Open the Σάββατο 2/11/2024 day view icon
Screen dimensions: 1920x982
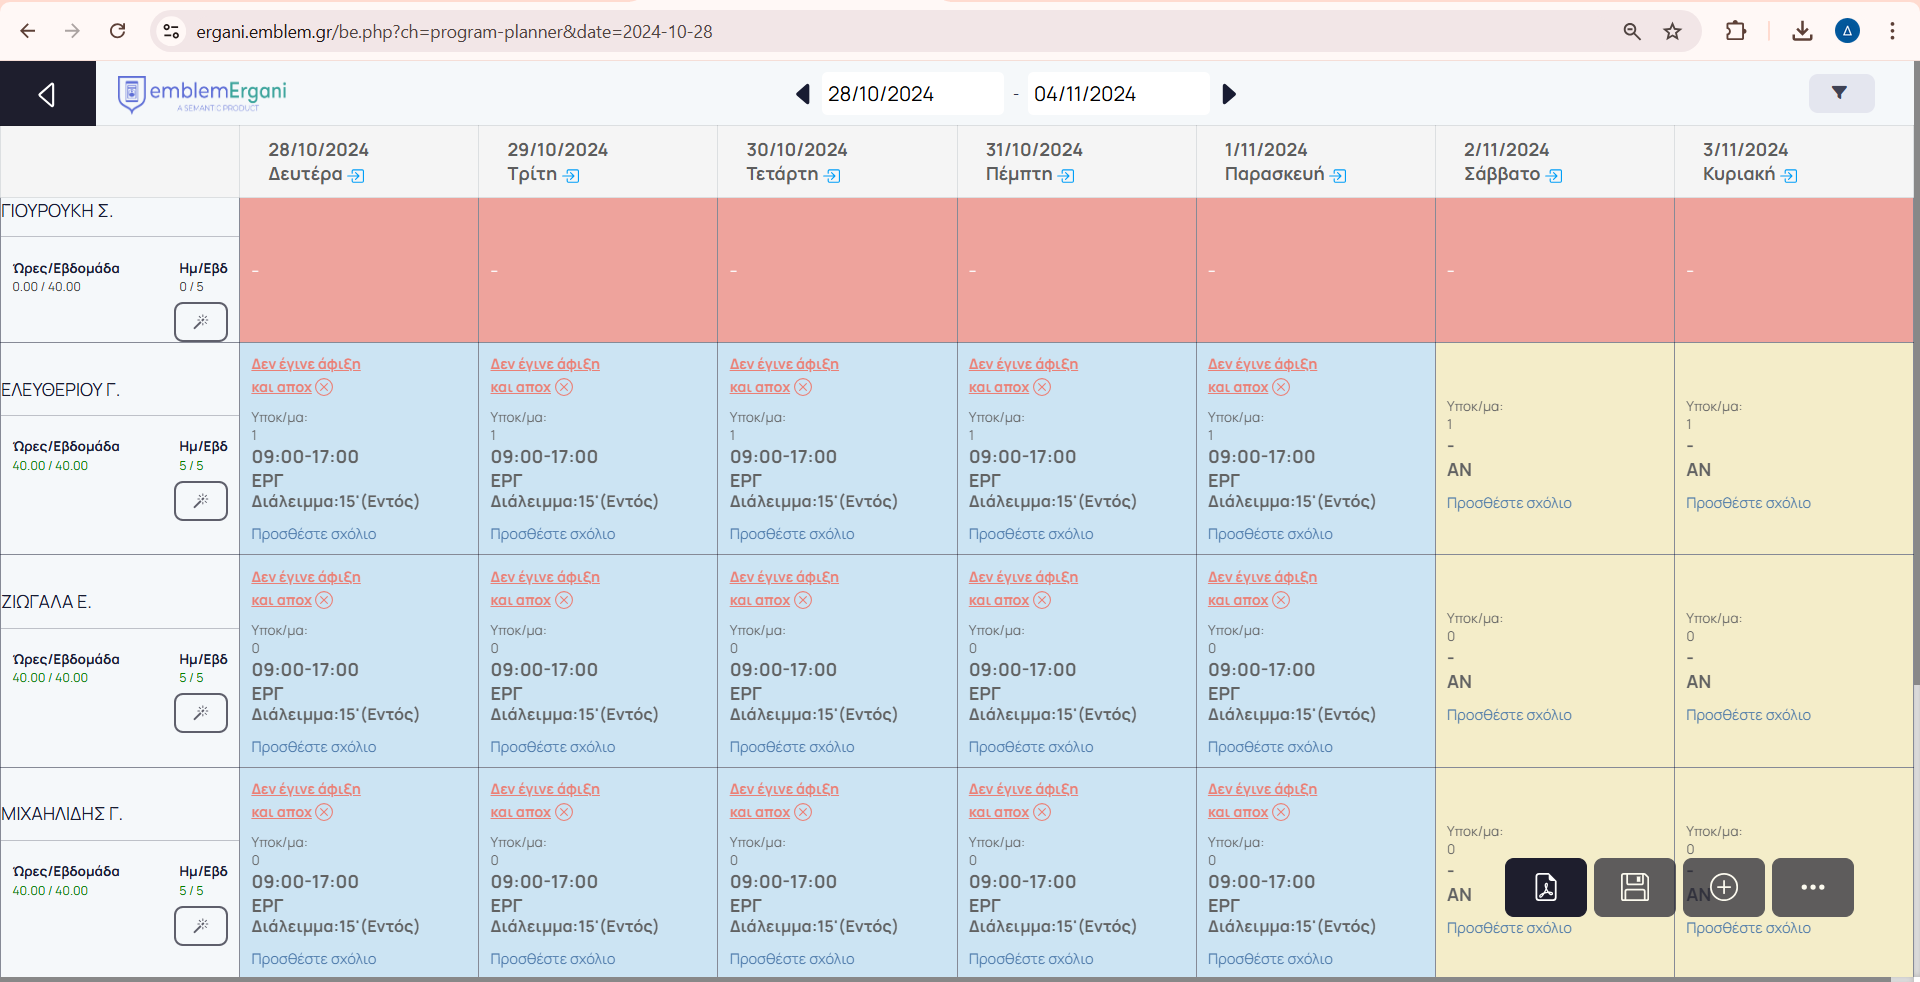tap(1554, 176)
